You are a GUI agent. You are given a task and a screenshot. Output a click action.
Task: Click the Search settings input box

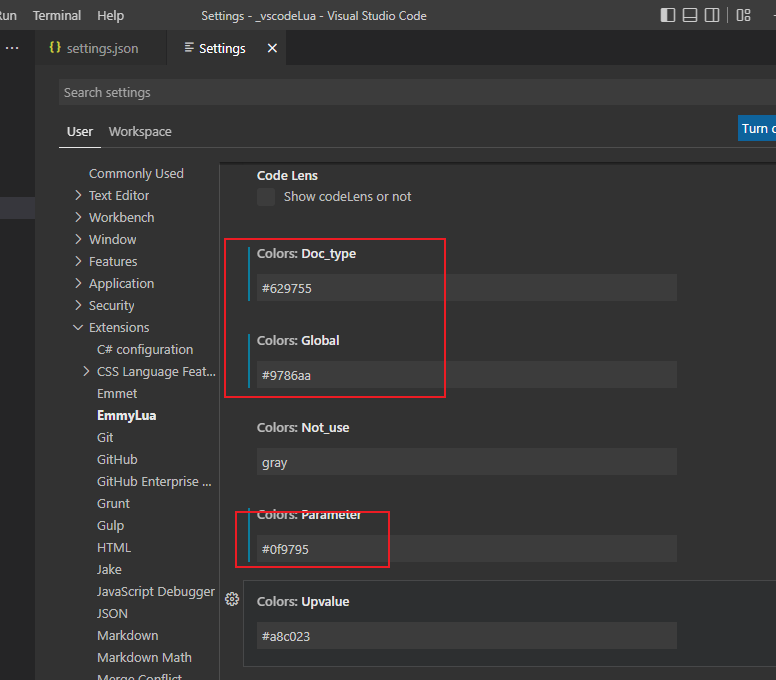400,92
